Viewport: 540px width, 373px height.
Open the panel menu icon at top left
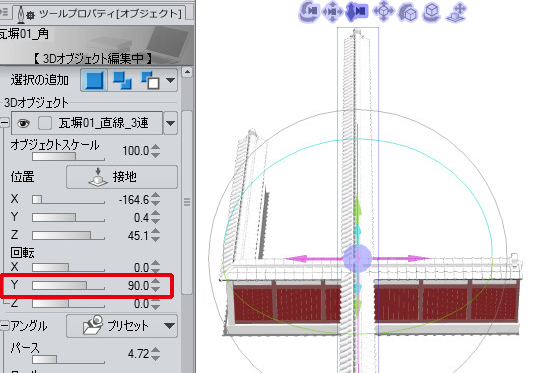point(4,12)
